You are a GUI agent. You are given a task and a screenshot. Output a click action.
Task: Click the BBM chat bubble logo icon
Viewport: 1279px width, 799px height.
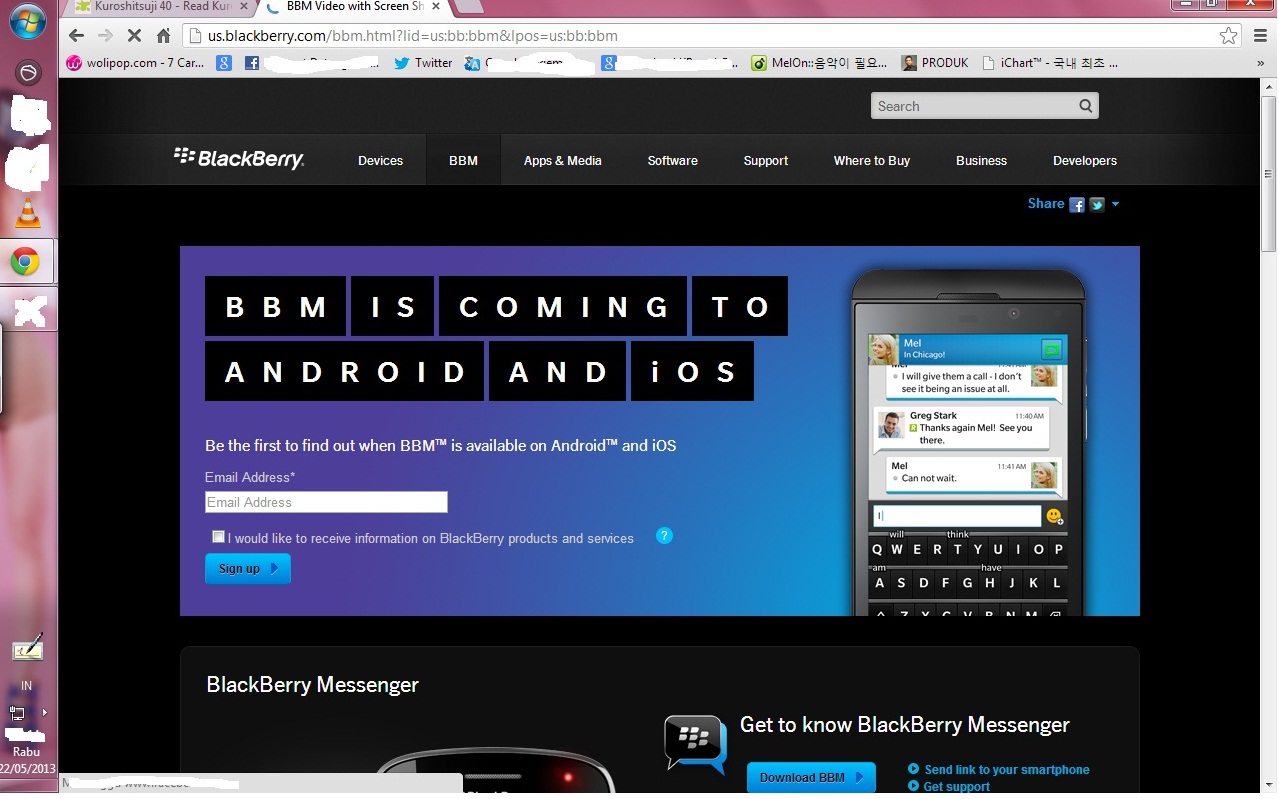pos(695,743)
